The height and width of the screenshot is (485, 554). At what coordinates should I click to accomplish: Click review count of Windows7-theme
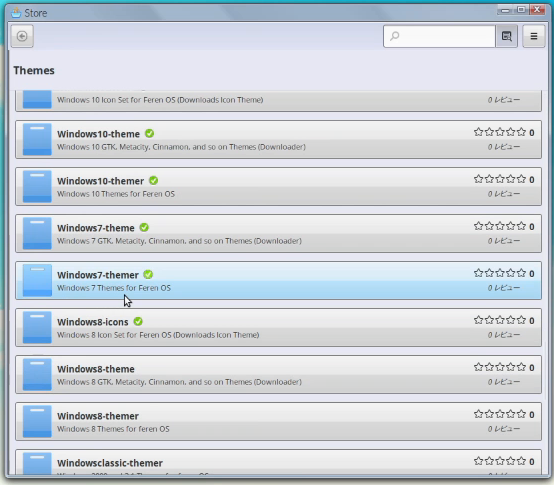(x=504, y=241)
